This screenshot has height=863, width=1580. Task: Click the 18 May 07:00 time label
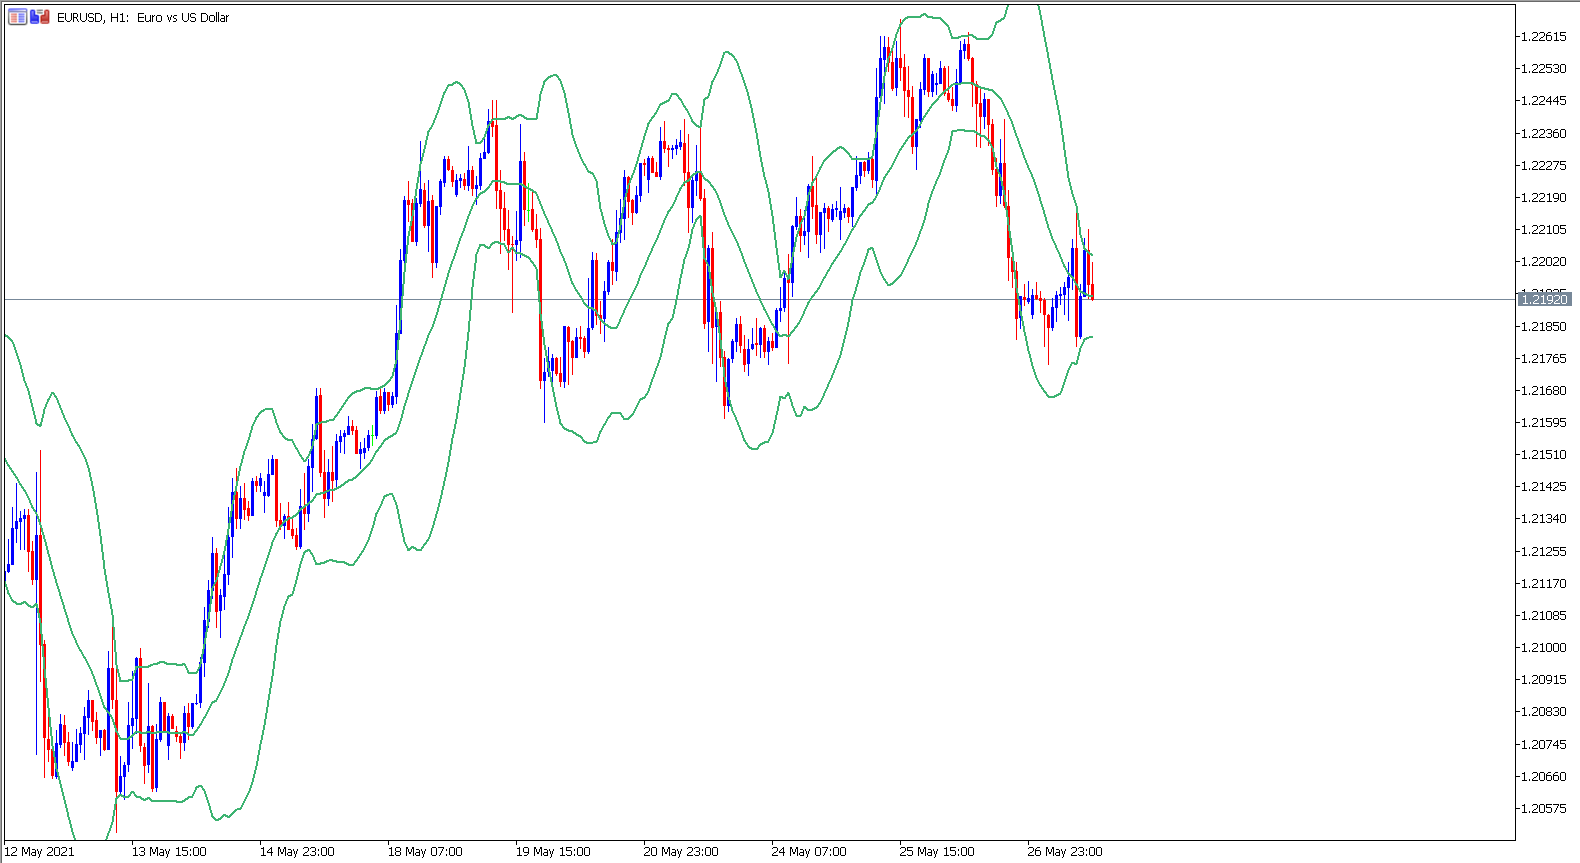tap(425, 852)
